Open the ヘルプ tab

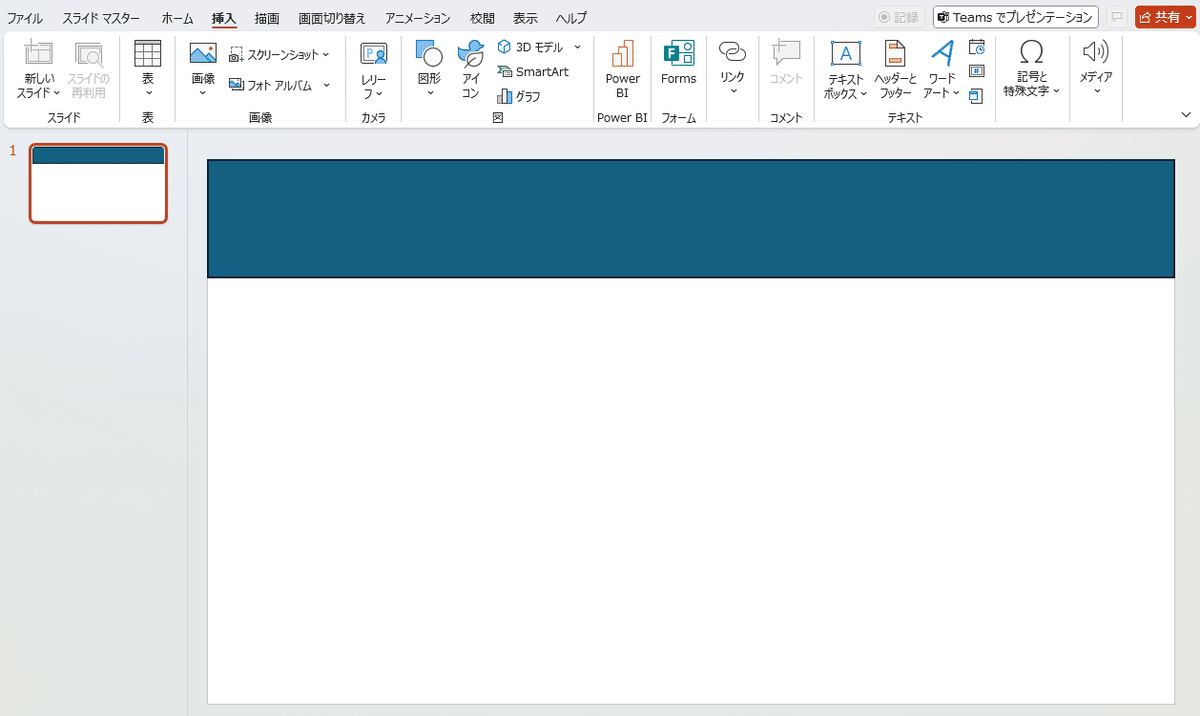coord(571,18)
